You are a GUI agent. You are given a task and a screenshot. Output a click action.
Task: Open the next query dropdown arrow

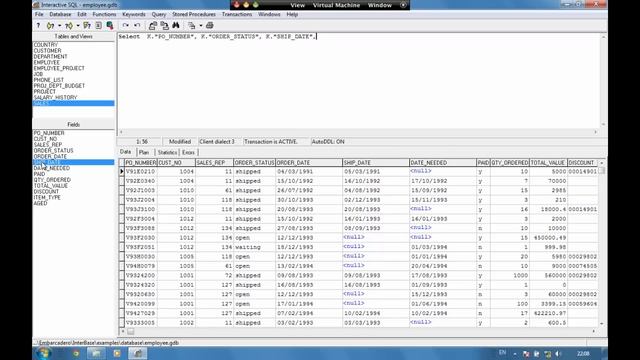(78, 25)
